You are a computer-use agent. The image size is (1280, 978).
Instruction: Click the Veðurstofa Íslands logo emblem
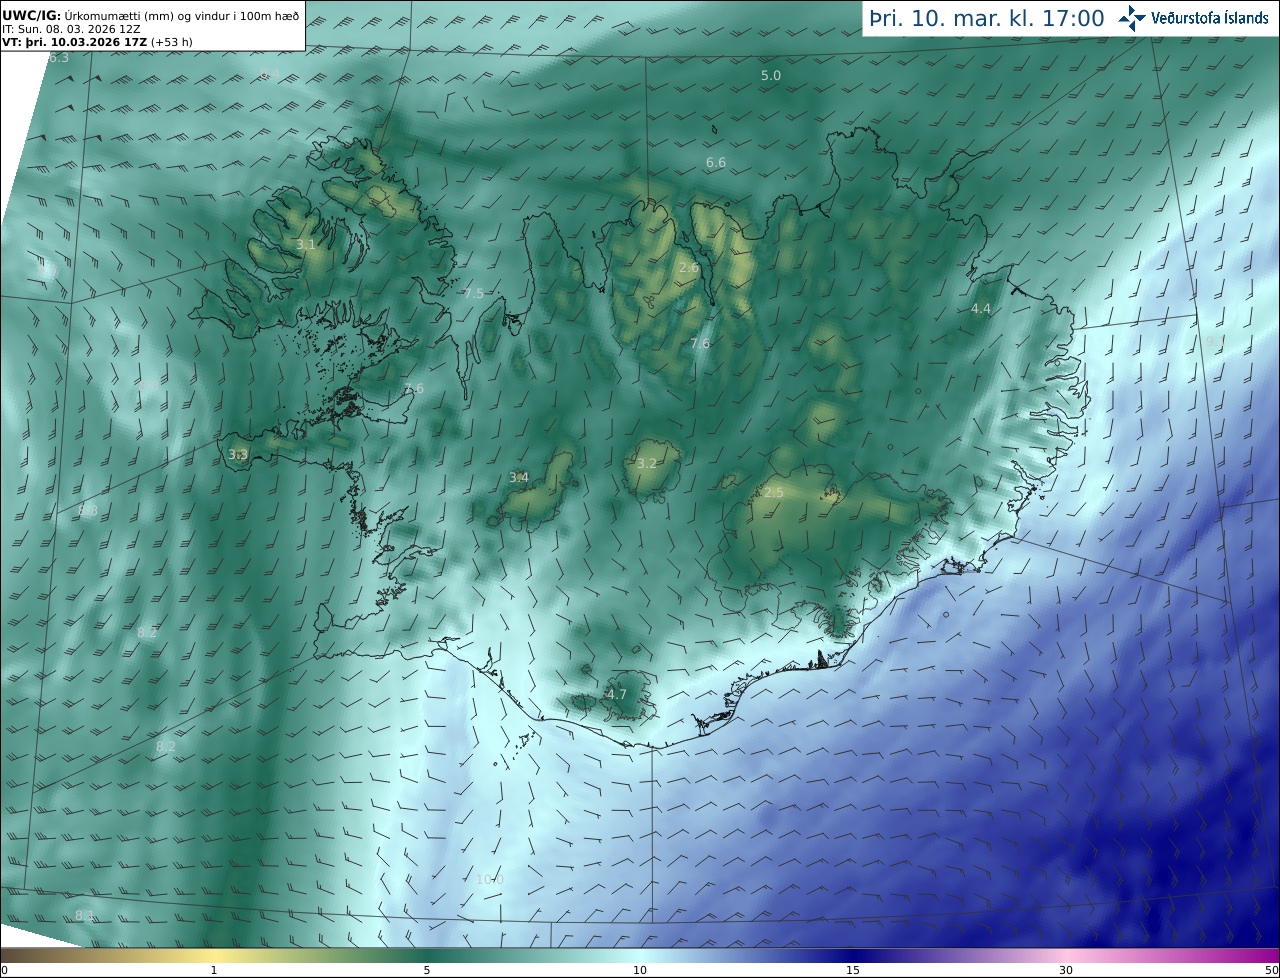pos(1132,18)
